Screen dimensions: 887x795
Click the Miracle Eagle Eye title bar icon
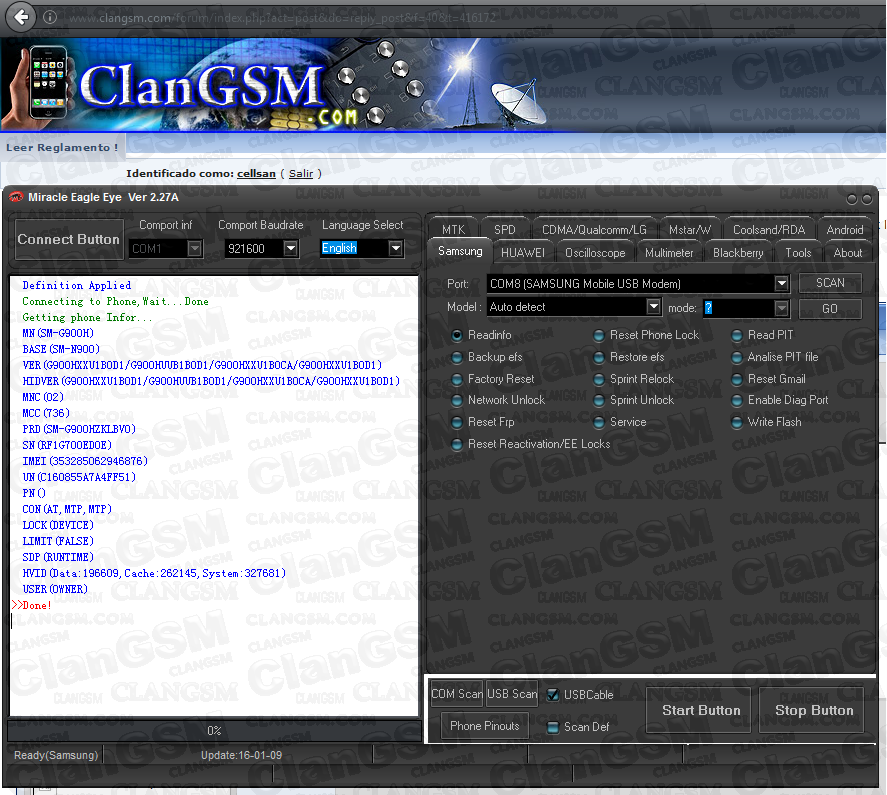tap(16, 197)
